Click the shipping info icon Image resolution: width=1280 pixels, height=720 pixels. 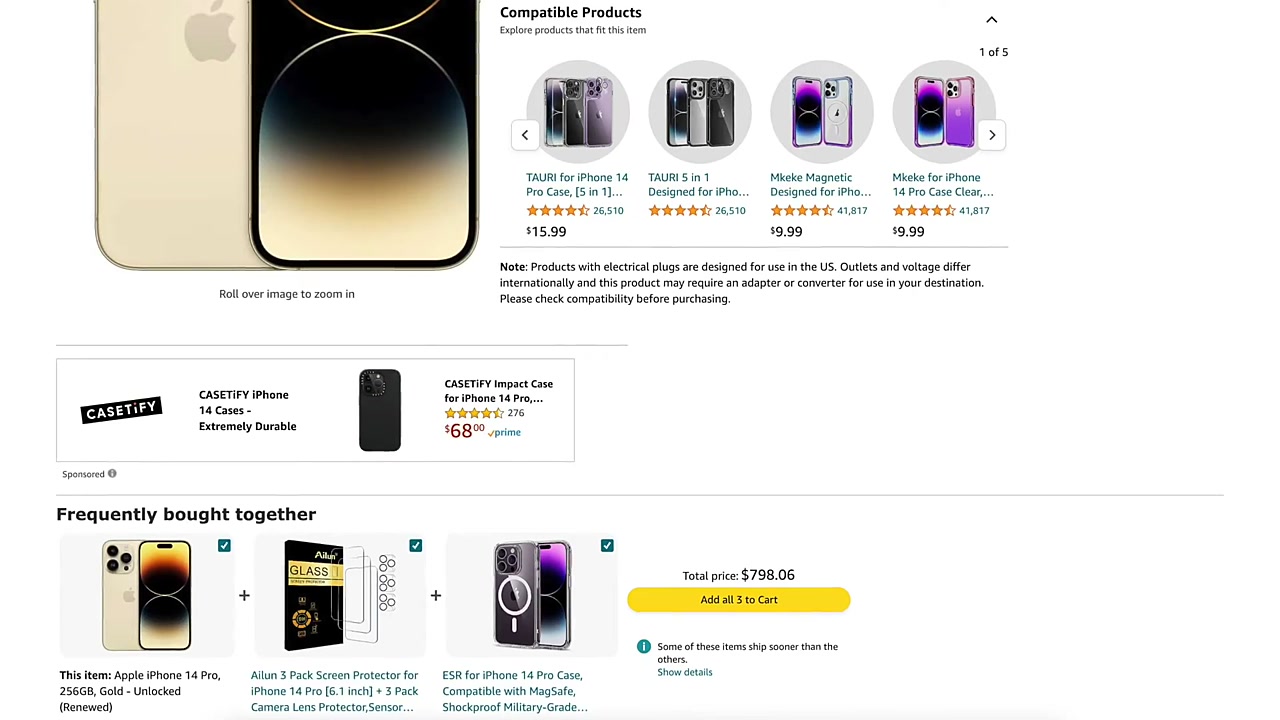[644, 647]
